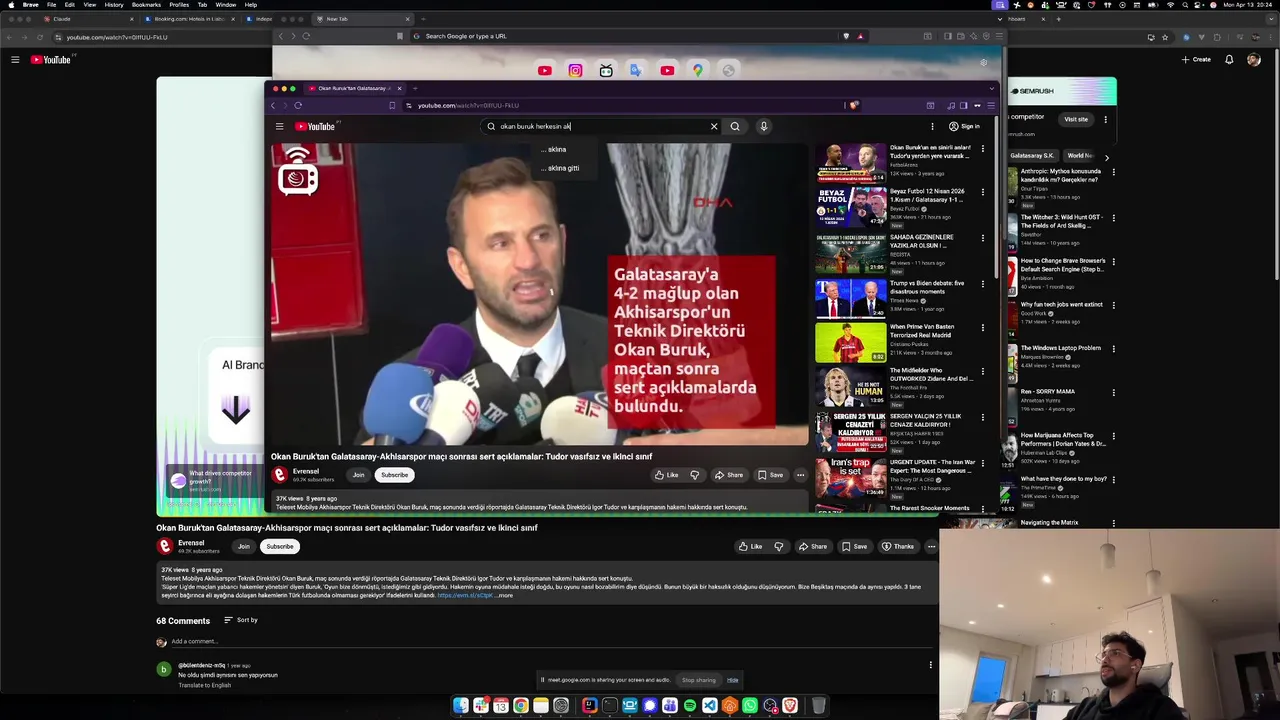The image size is (1280, 720).
Task: Expand description with '...more'
Action: (x=504, y=596)
